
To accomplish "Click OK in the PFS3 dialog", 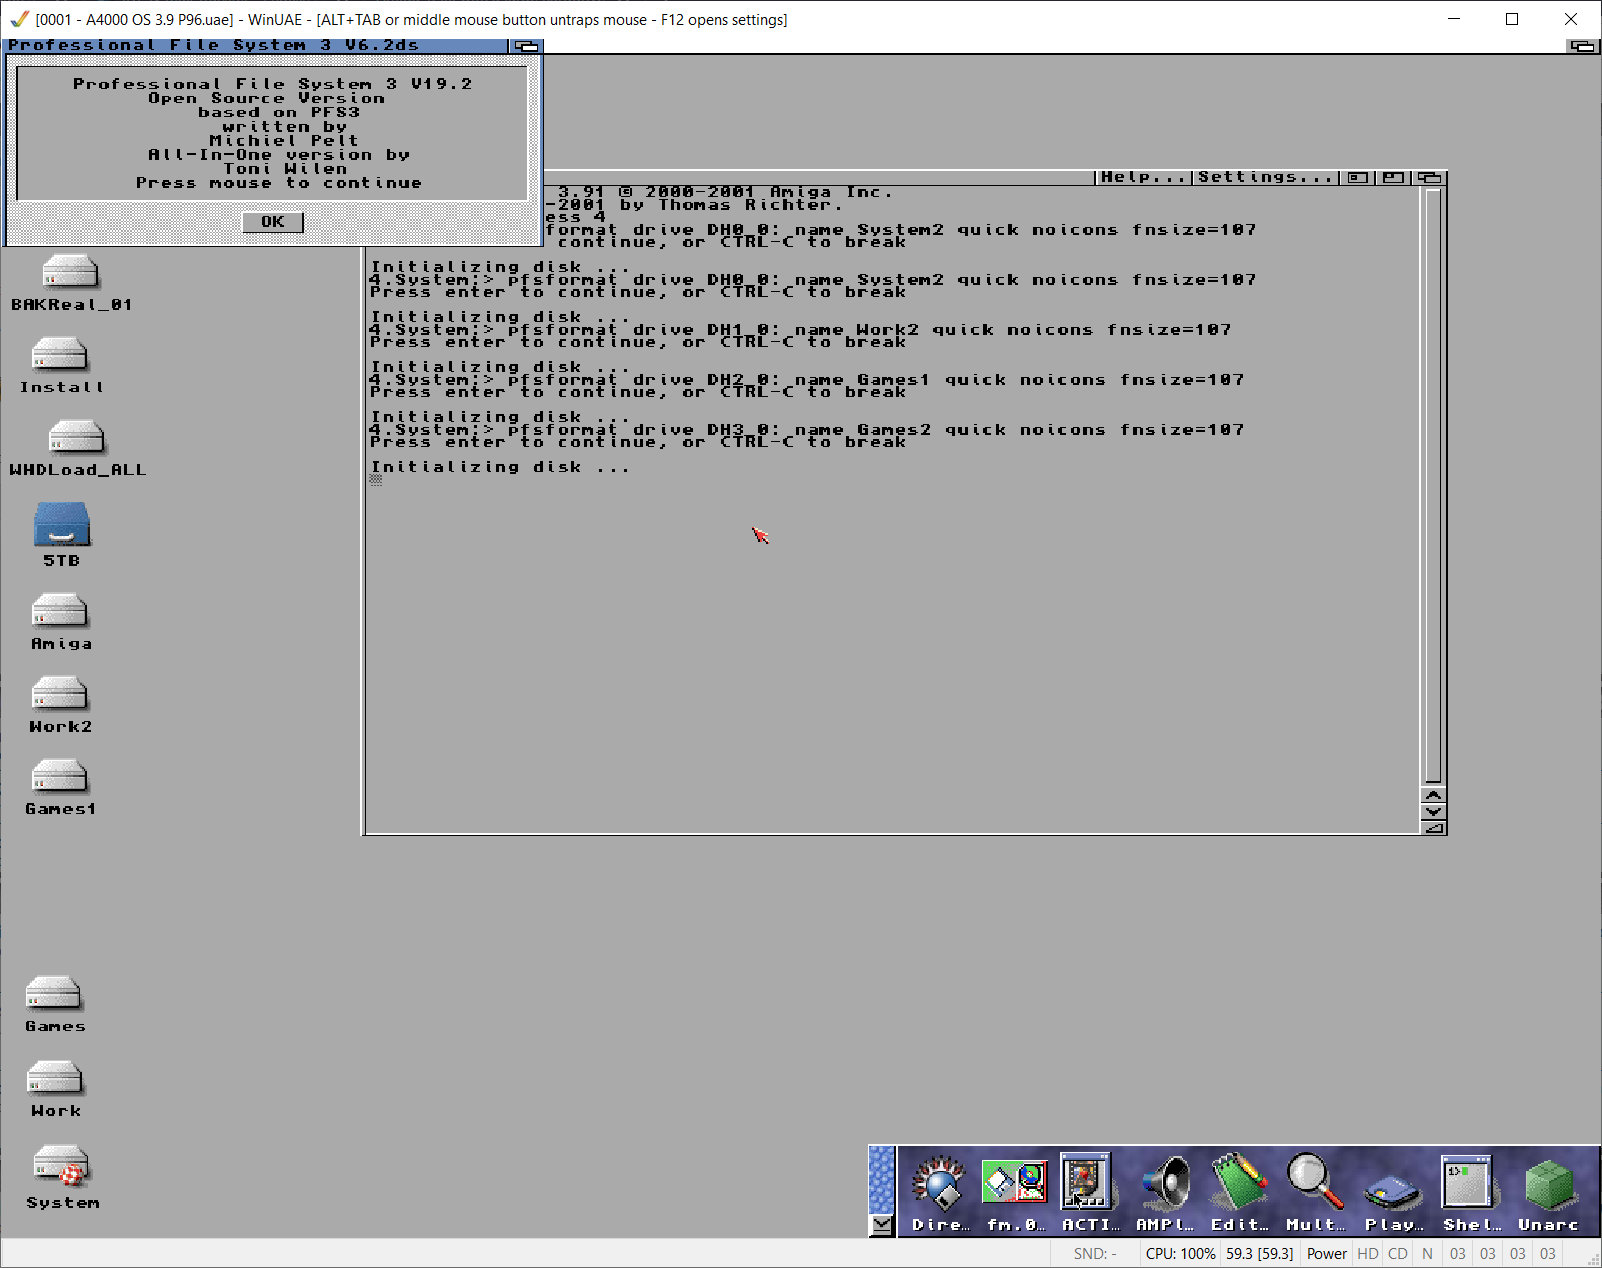I will 272,222.
